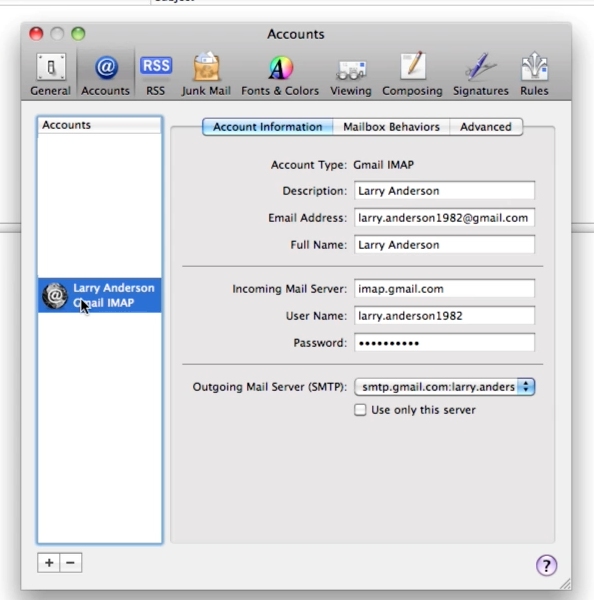Select the Accounts preferences icon
This screenshot has height=600, width=594.
point(106,75)
